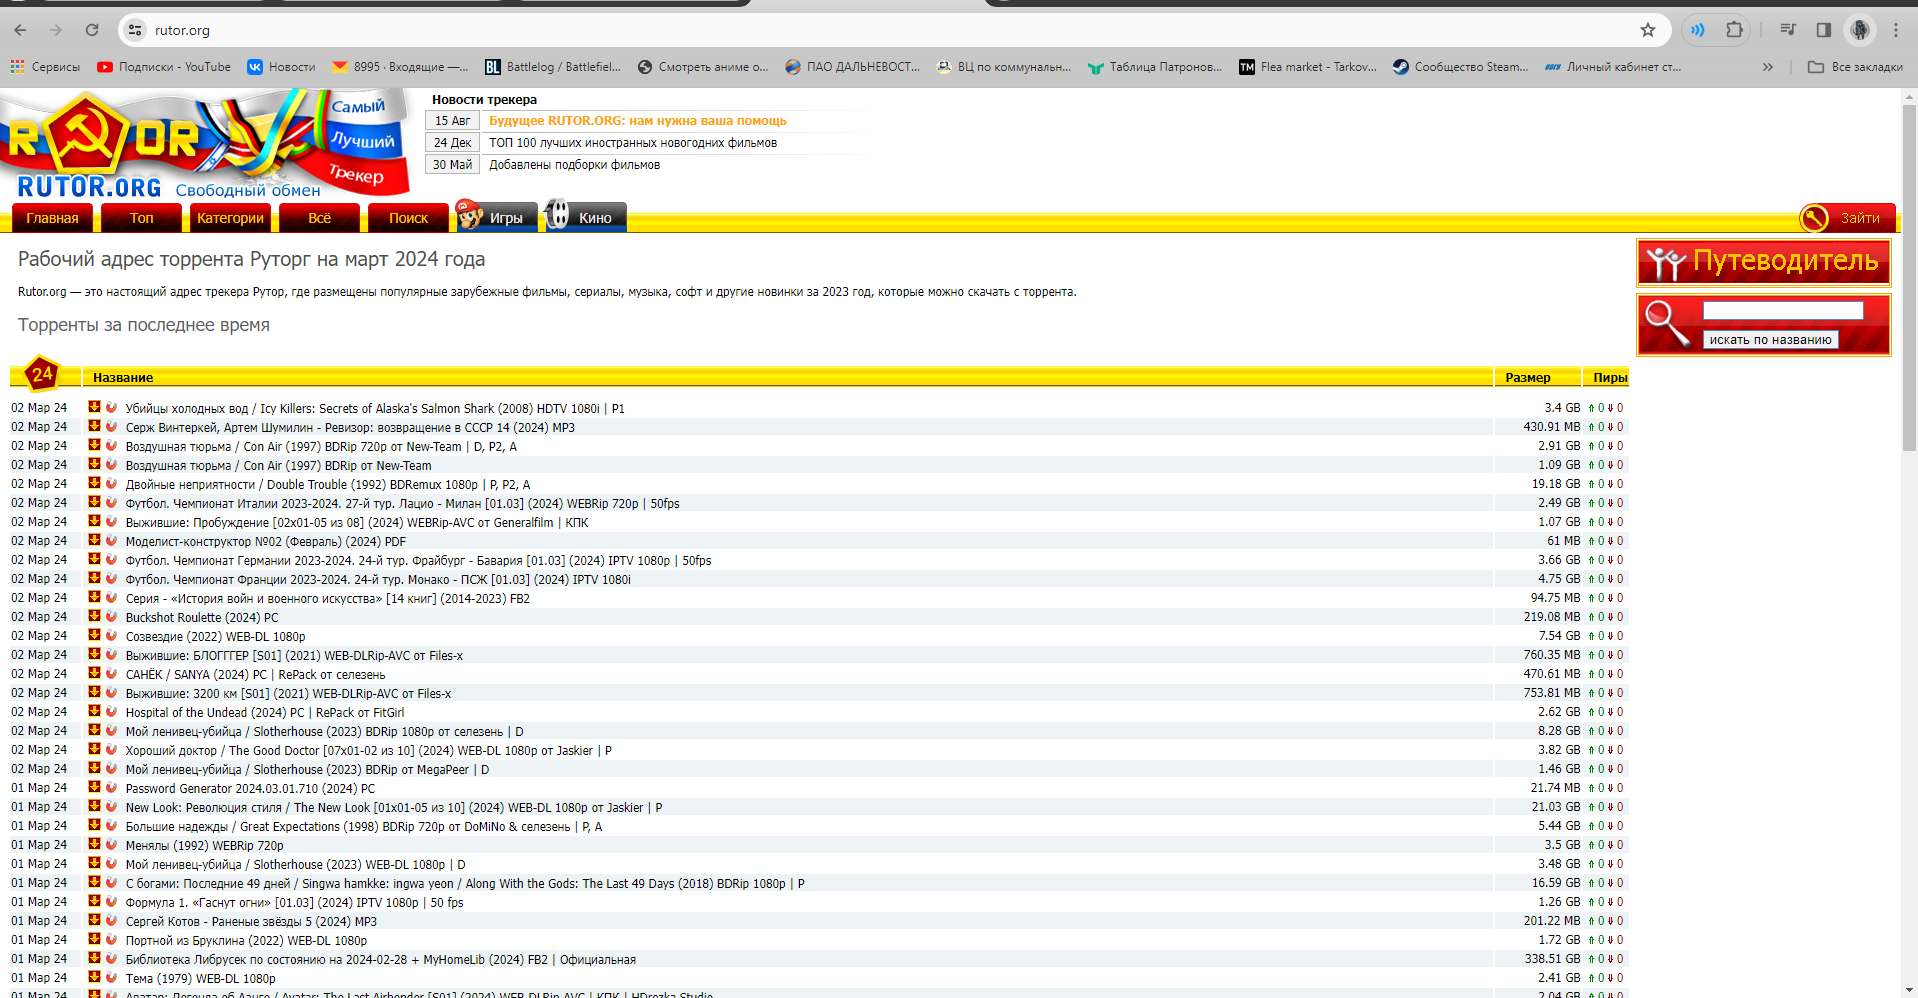1918x998 pixels.
Task: Click the RUTOR.ORG logo banner
Action: 205,143
